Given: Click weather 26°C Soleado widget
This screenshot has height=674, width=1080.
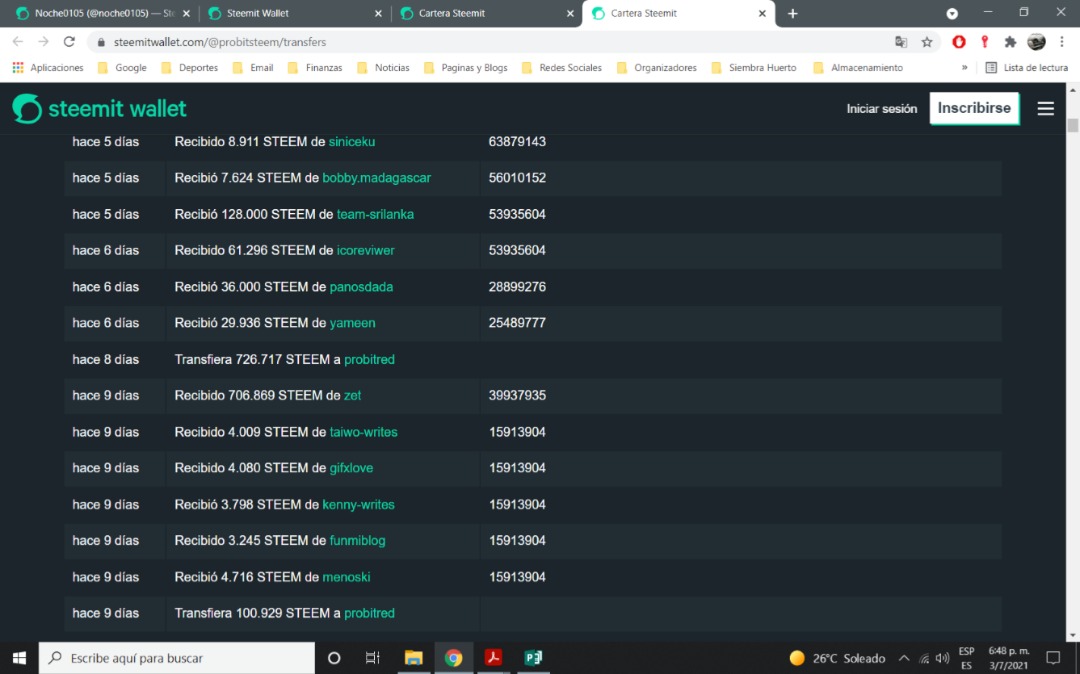Looking at the screenshot, I should click(840, 658).
